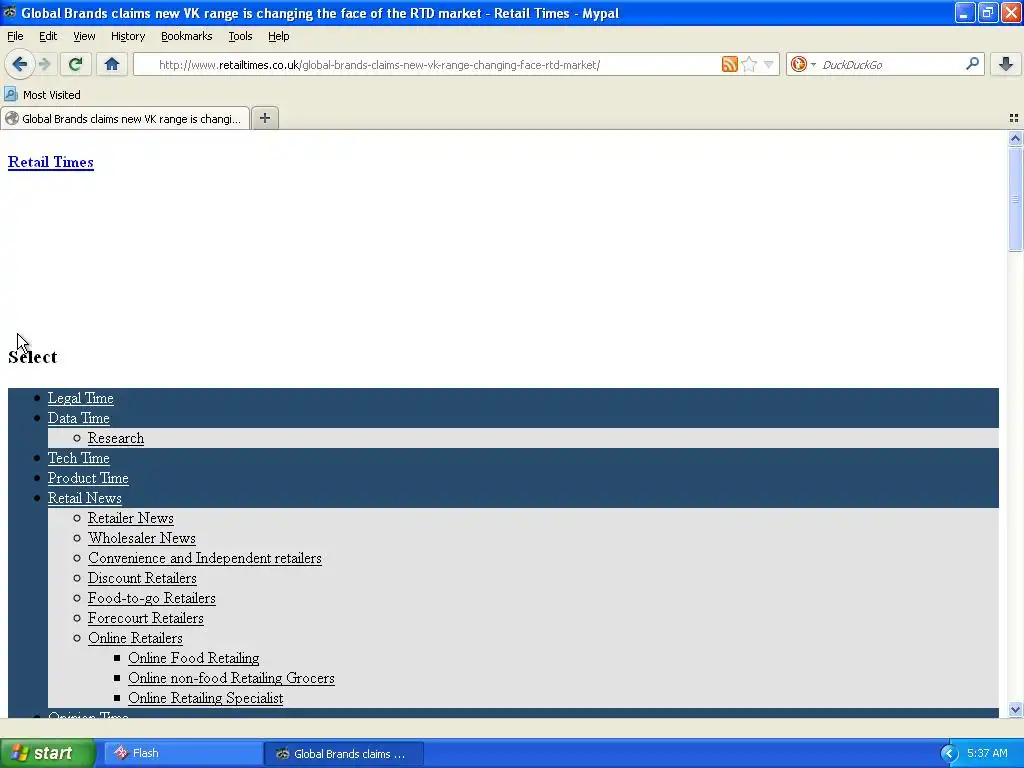Open the View menu

click(x=84, y=36)
